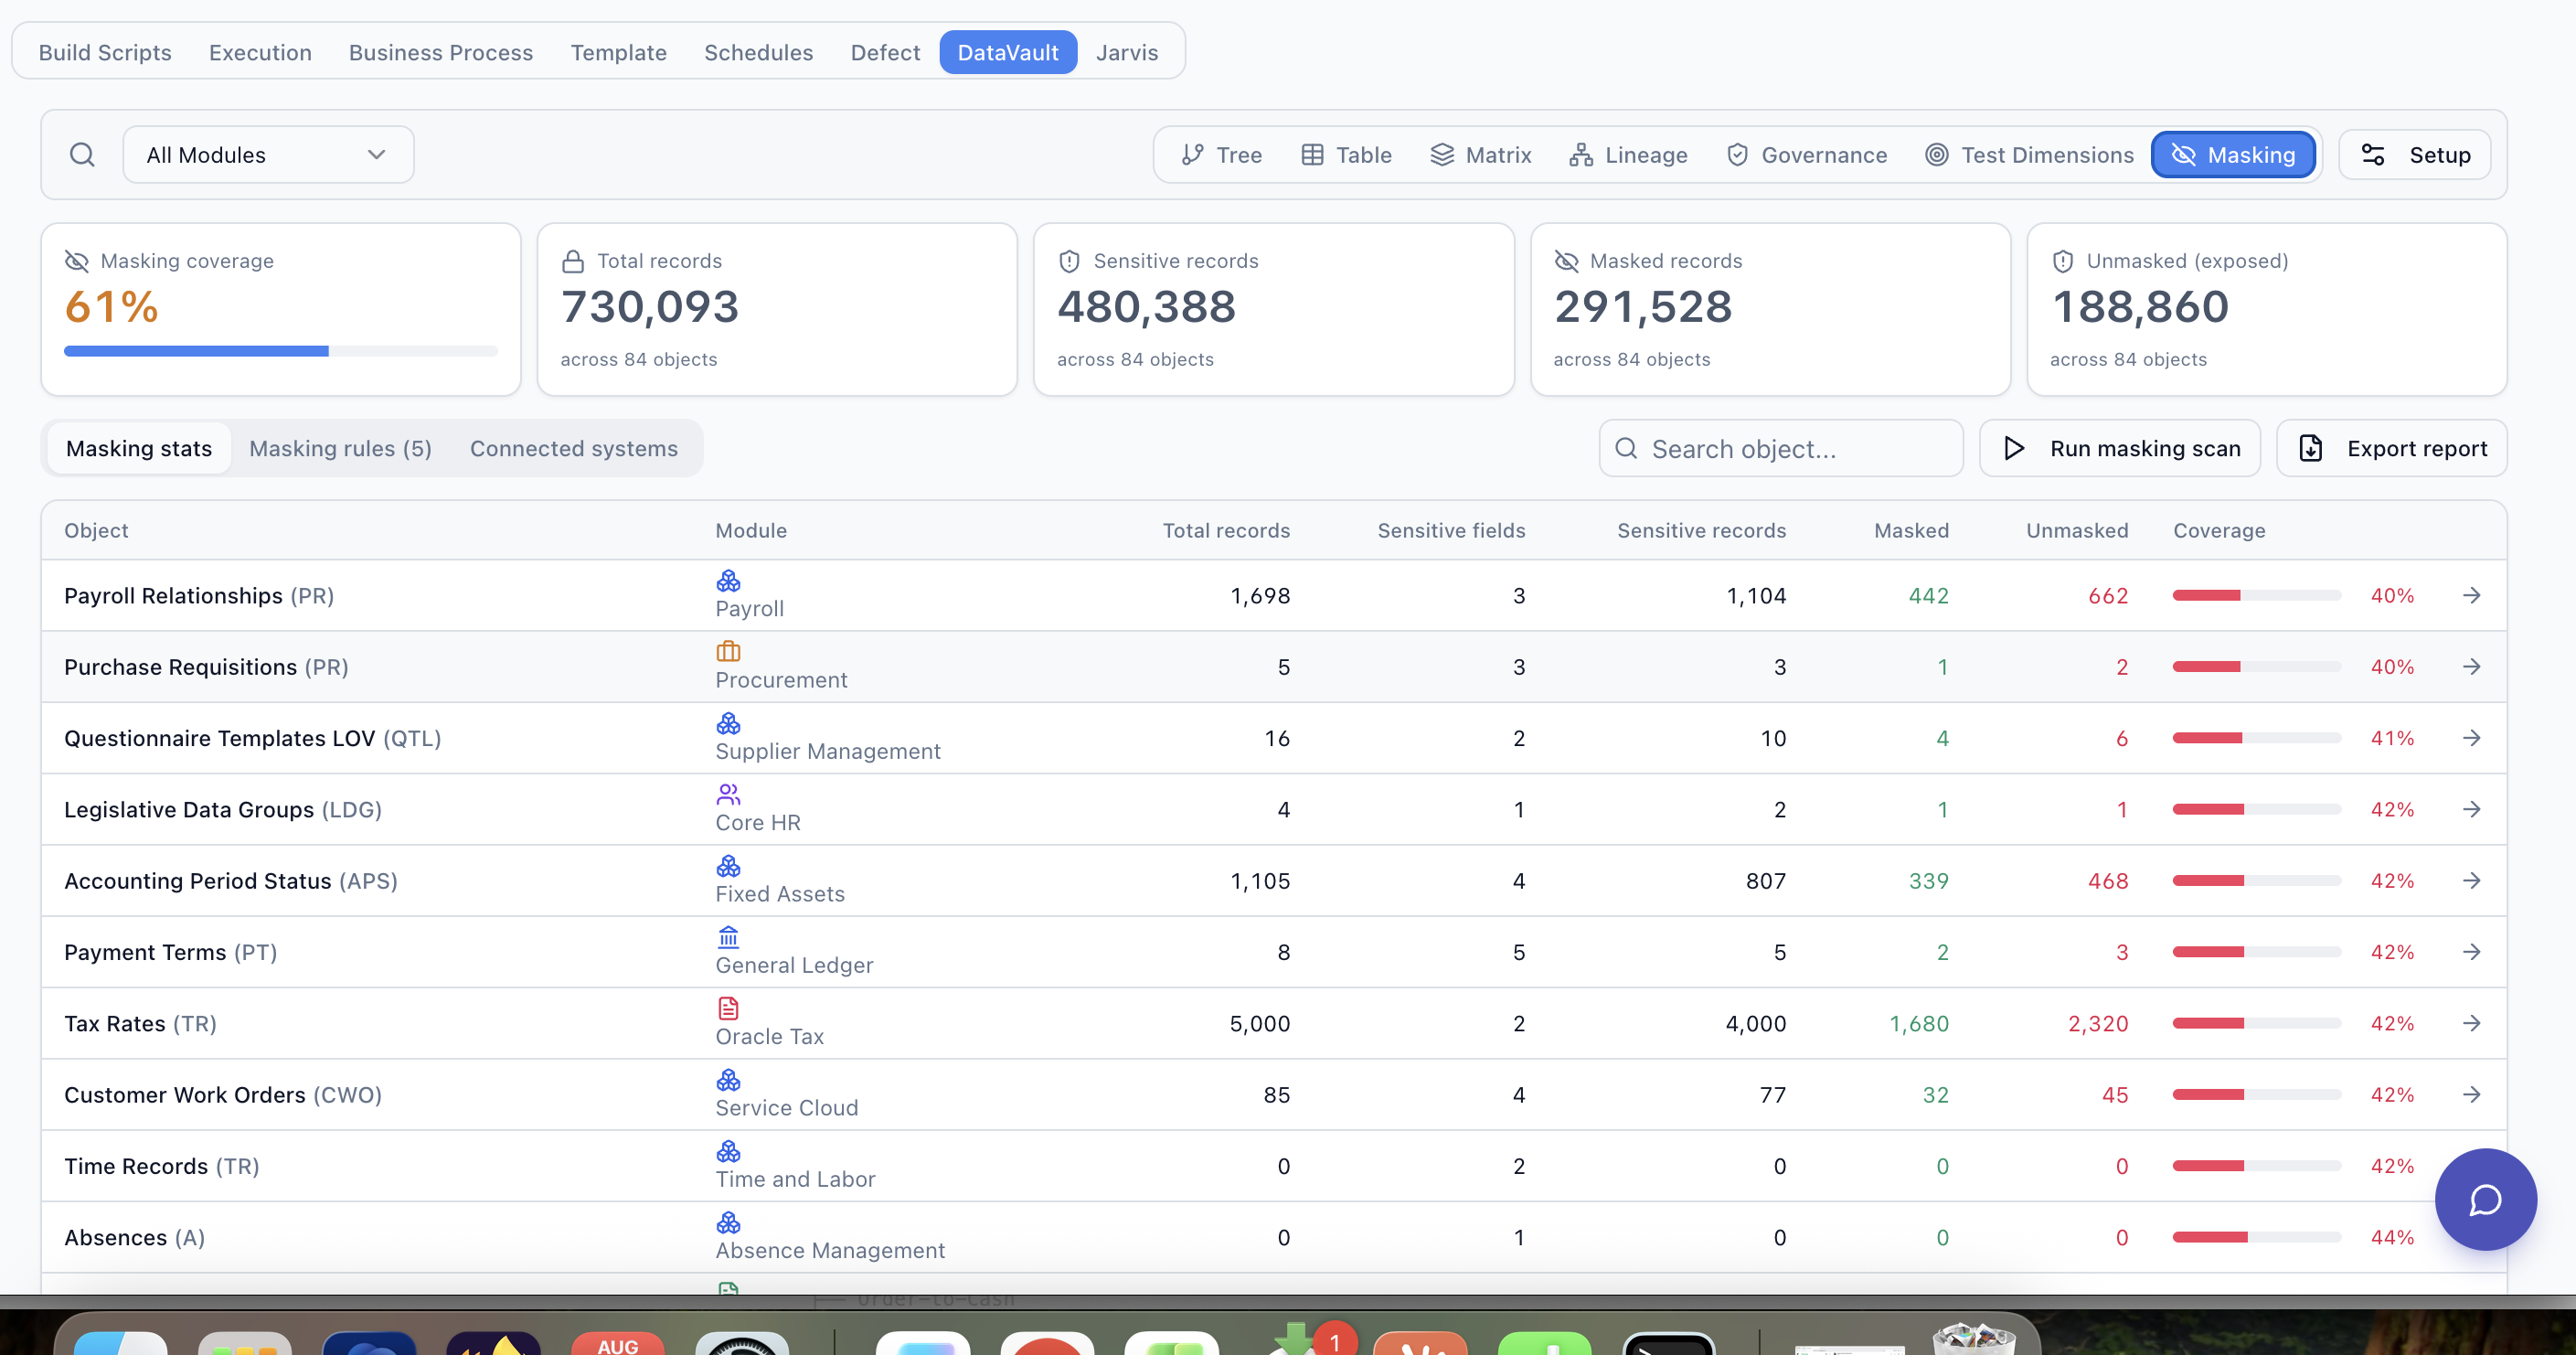
Task: Open Questionnaire Templates LOV row arrow
Action: tap(2471, 737)
